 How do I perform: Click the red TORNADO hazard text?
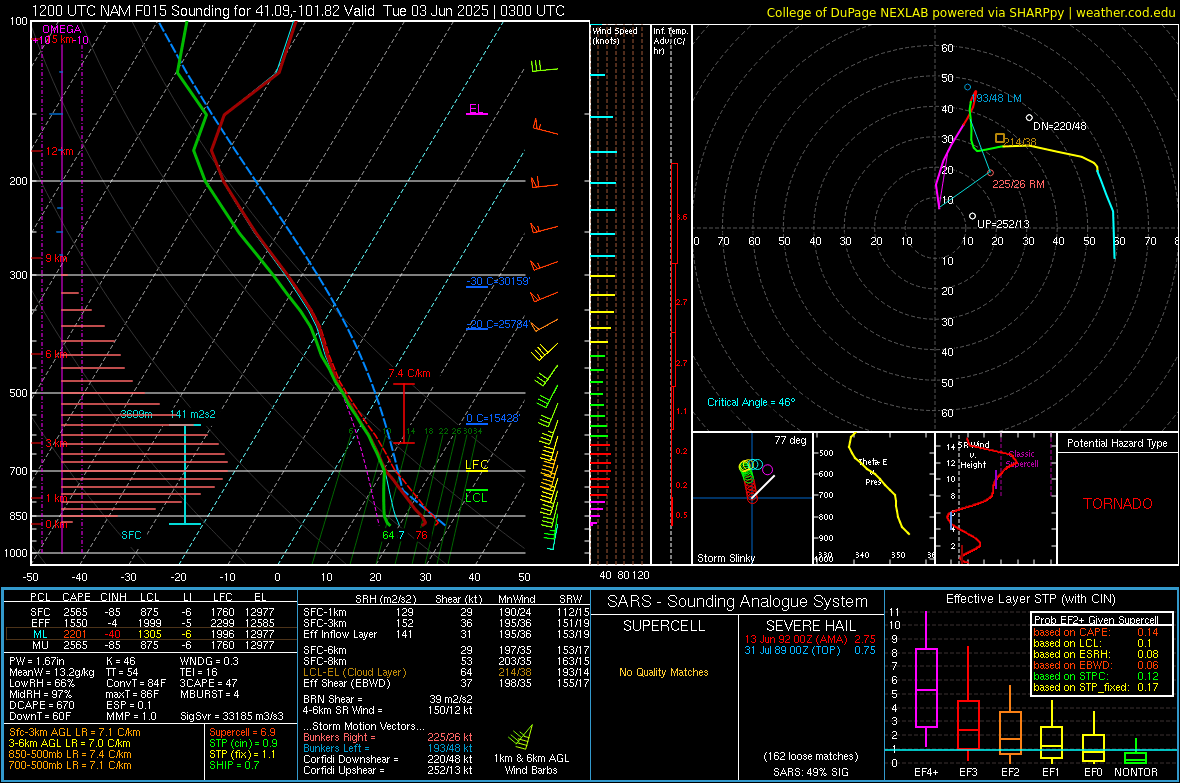point(1118,504)
